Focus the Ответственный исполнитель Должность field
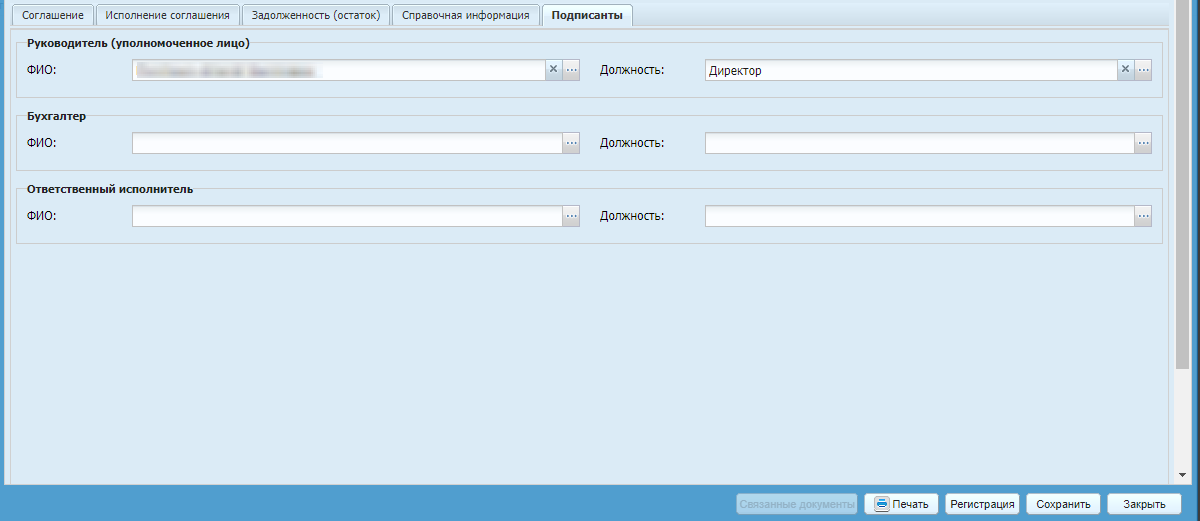The height and width of the screenshot is (521, 1200). tap(919, 216)
